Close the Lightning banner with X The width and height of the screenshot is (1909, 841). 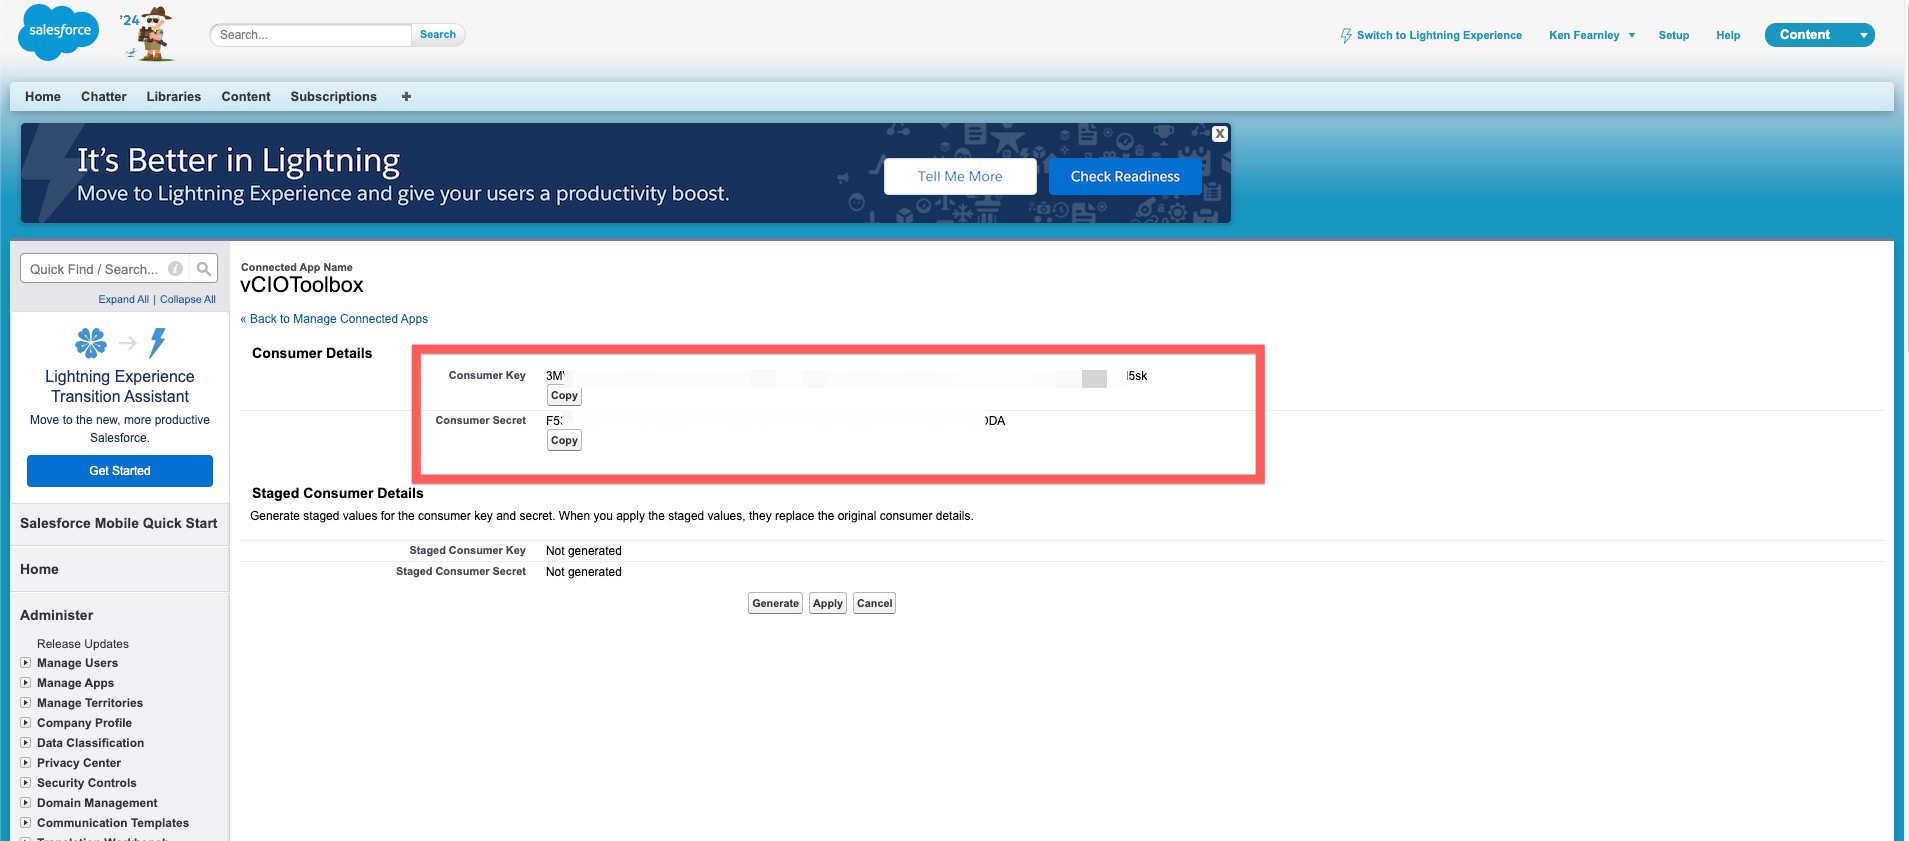[x=1220, y=134]
